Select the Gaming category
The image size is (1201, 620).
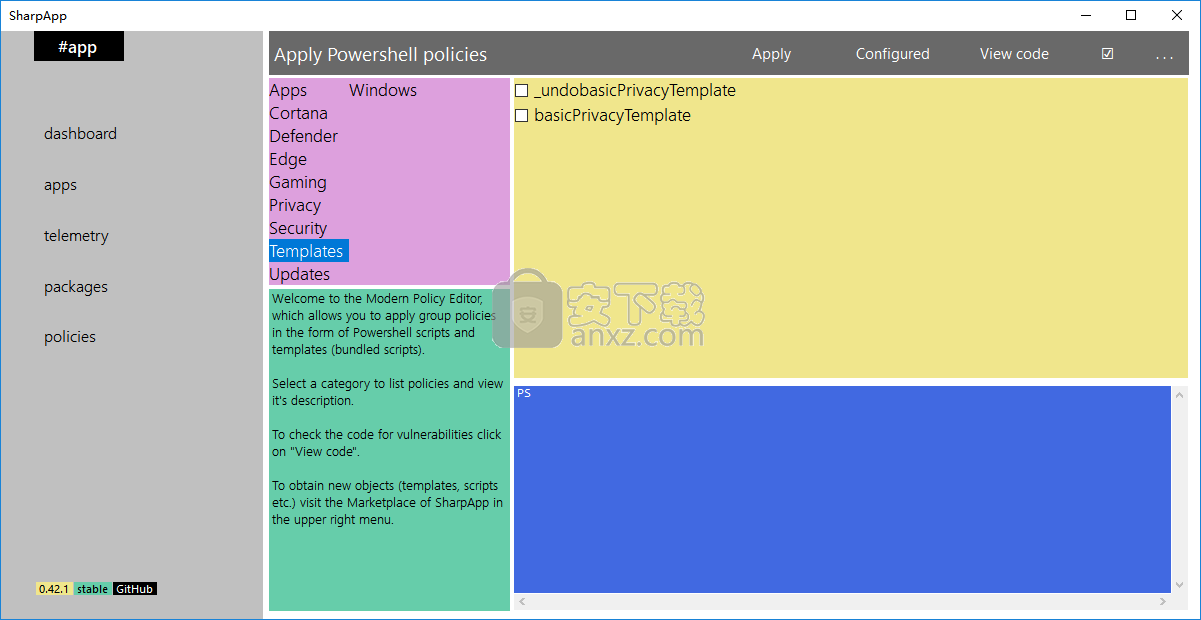[297, 182]
